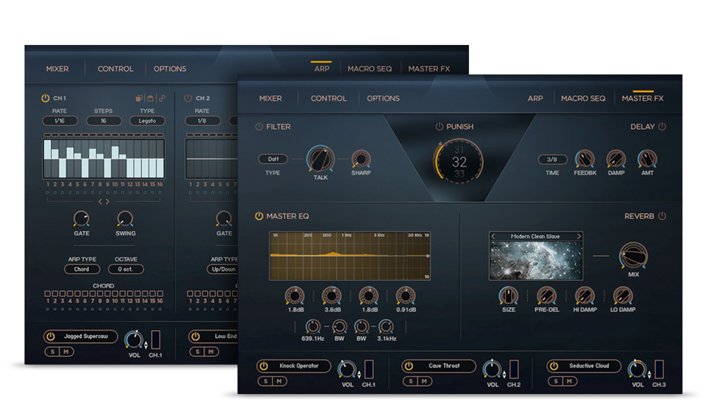Viewport: 710px width, 409px height.
Task: Toggle the MASTER EQ power button
Action: [x=260, y=216]
